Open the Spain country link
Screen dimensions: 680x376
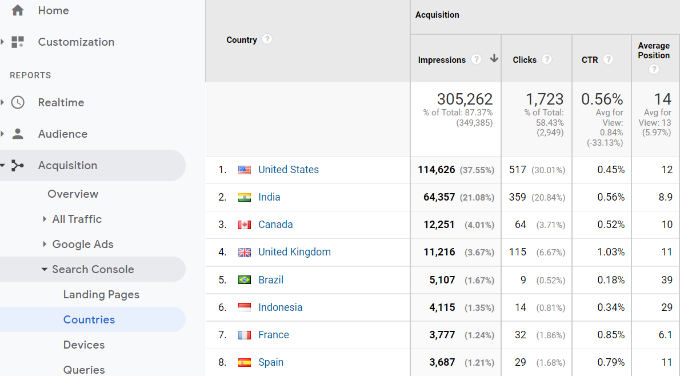271,362
